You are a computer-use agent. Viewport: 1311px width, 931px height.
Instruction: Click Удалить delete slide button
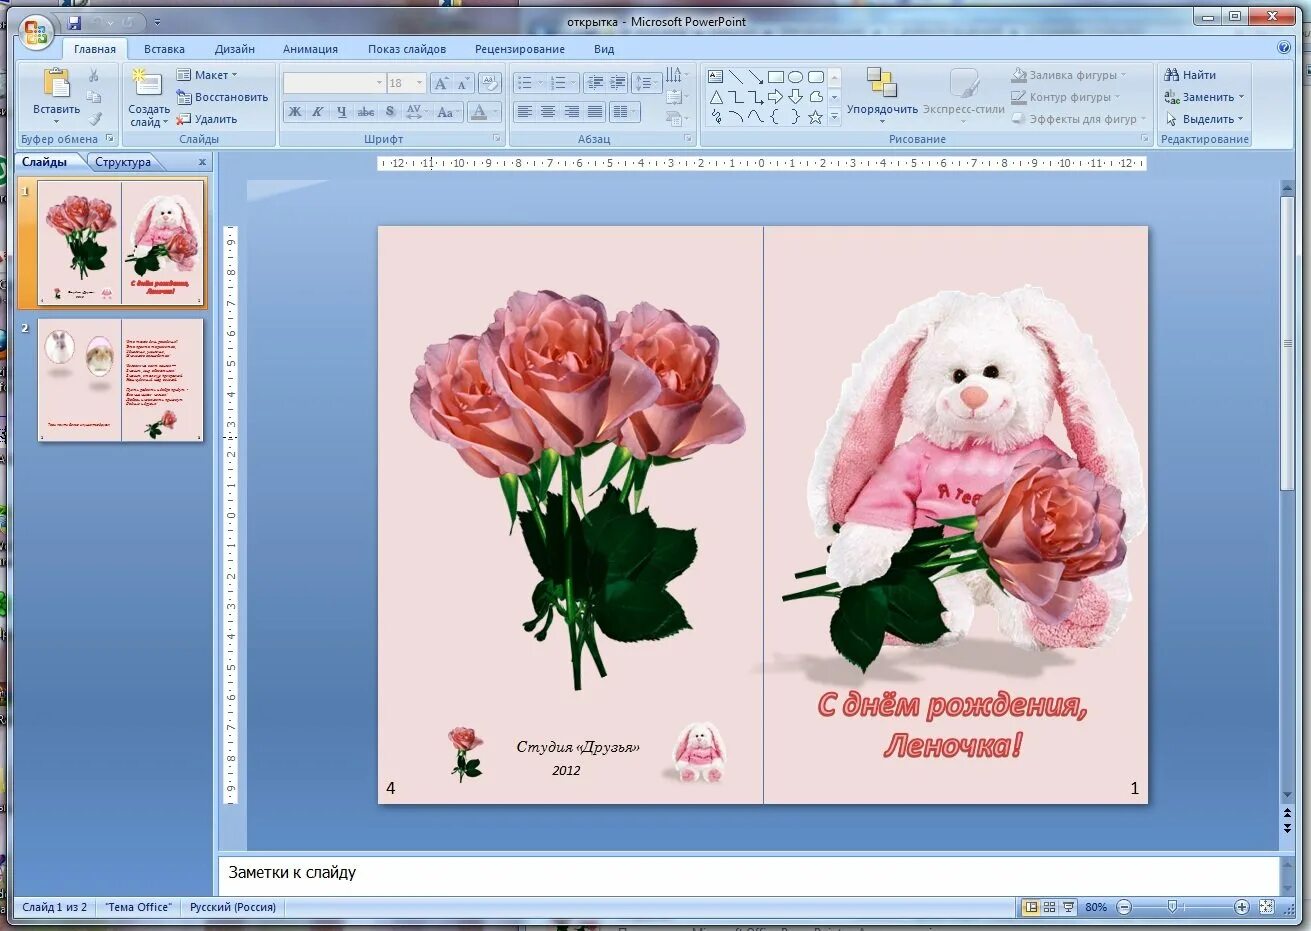click(207, 119)
